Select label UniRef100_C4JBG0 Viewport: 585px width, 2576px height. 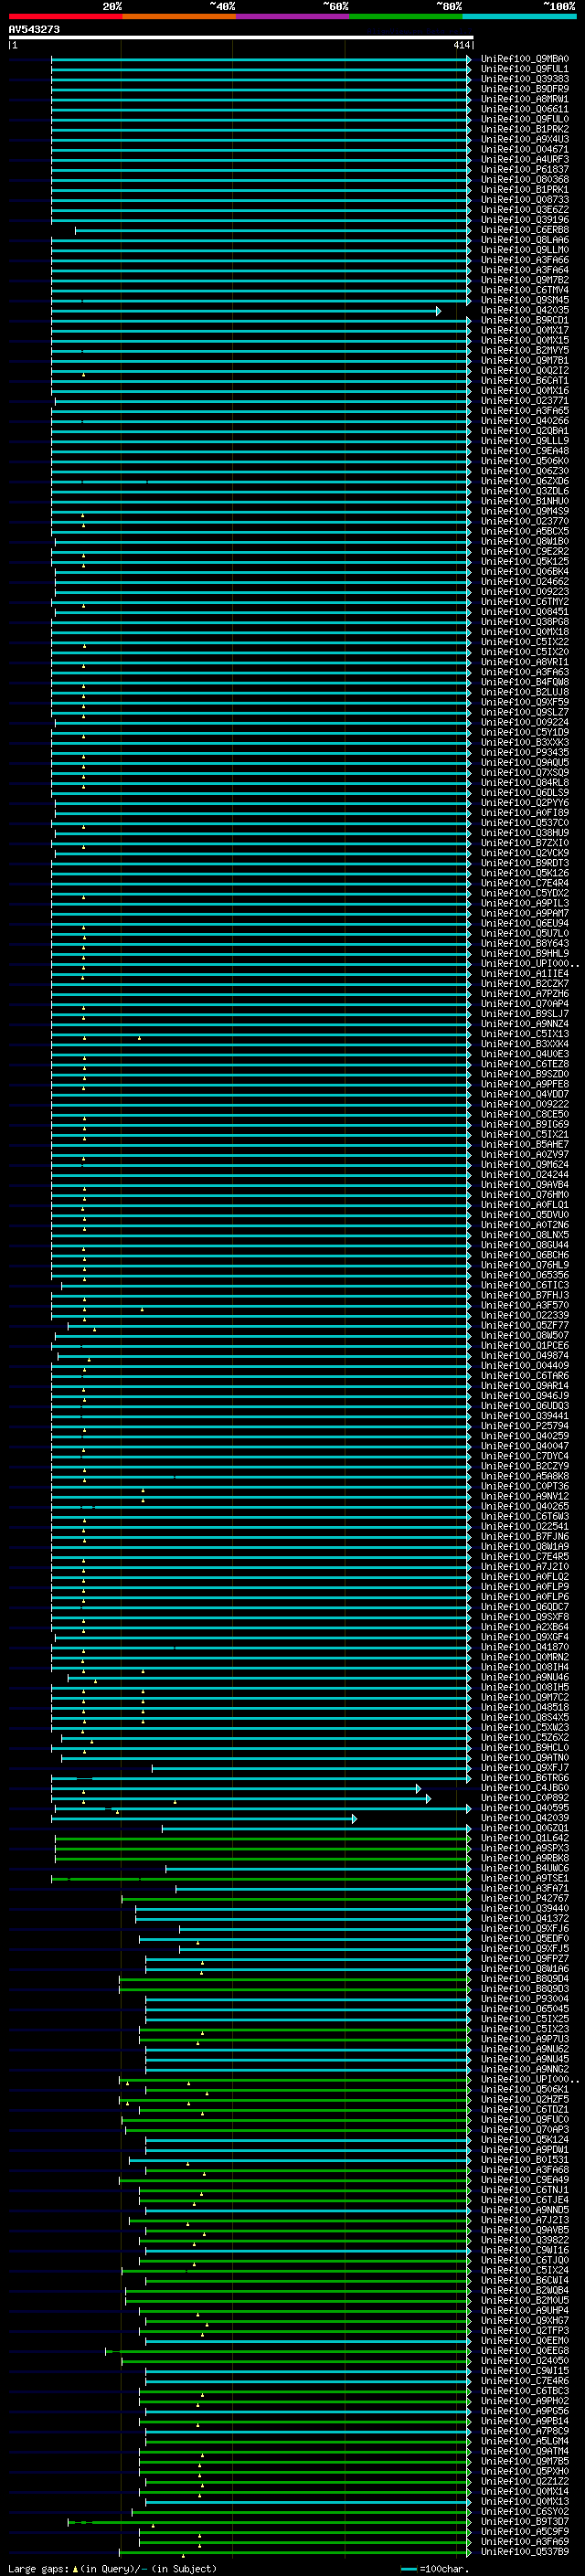[525, 1788]
